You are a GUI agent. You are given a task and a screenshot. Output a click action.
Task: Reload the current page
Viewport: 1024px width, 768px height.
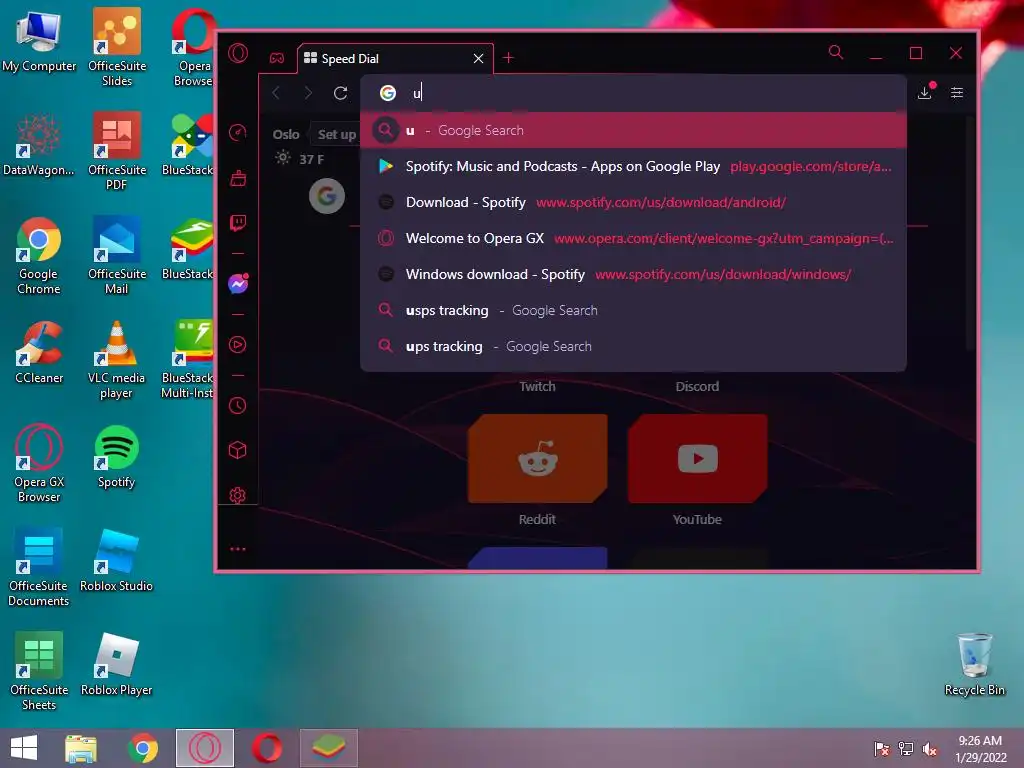pos(340,93)
